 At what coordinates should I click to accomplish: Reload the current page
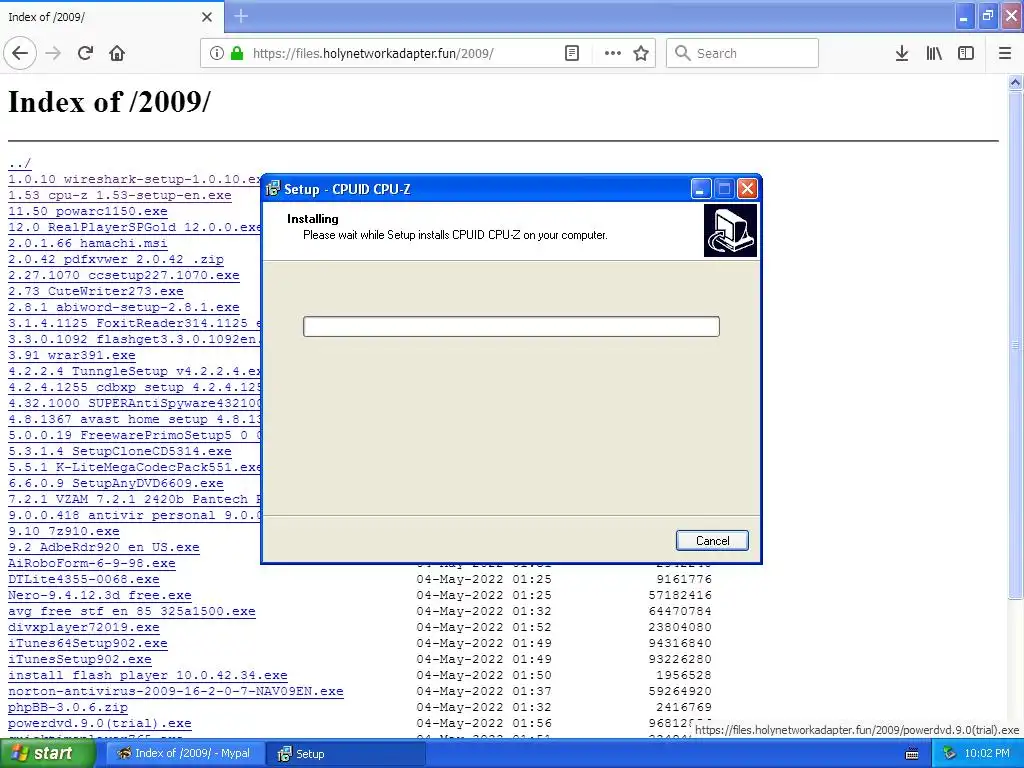86,53
